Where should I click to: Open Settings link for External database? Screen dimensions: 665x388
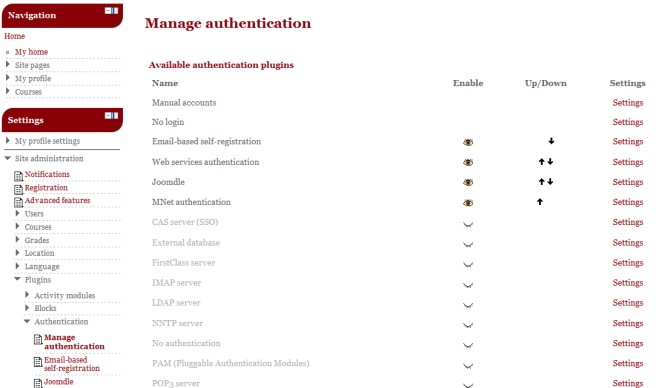tap(628, 243)
